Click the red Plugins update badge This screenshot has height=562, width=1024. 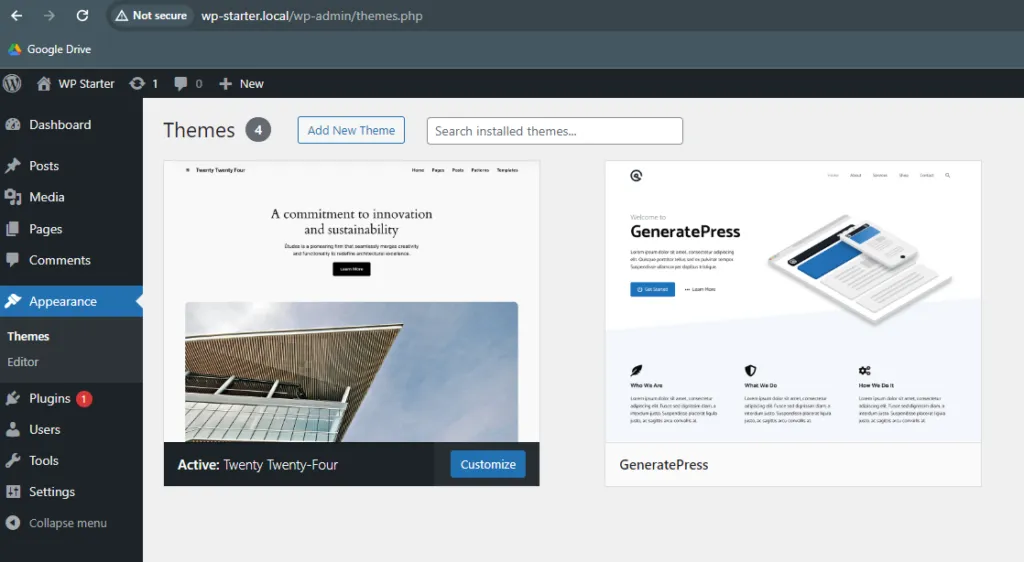84,399
